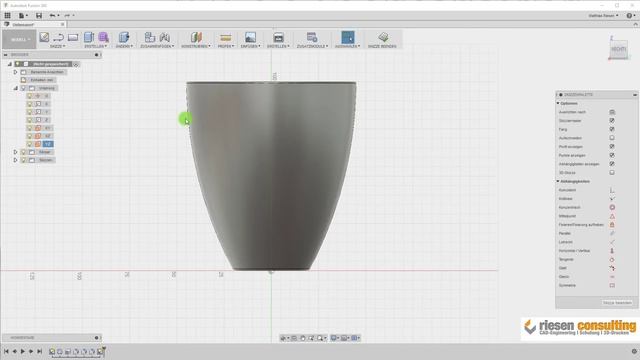
Task: Click the Koinzident constraint icon
Action: [612, 190]
